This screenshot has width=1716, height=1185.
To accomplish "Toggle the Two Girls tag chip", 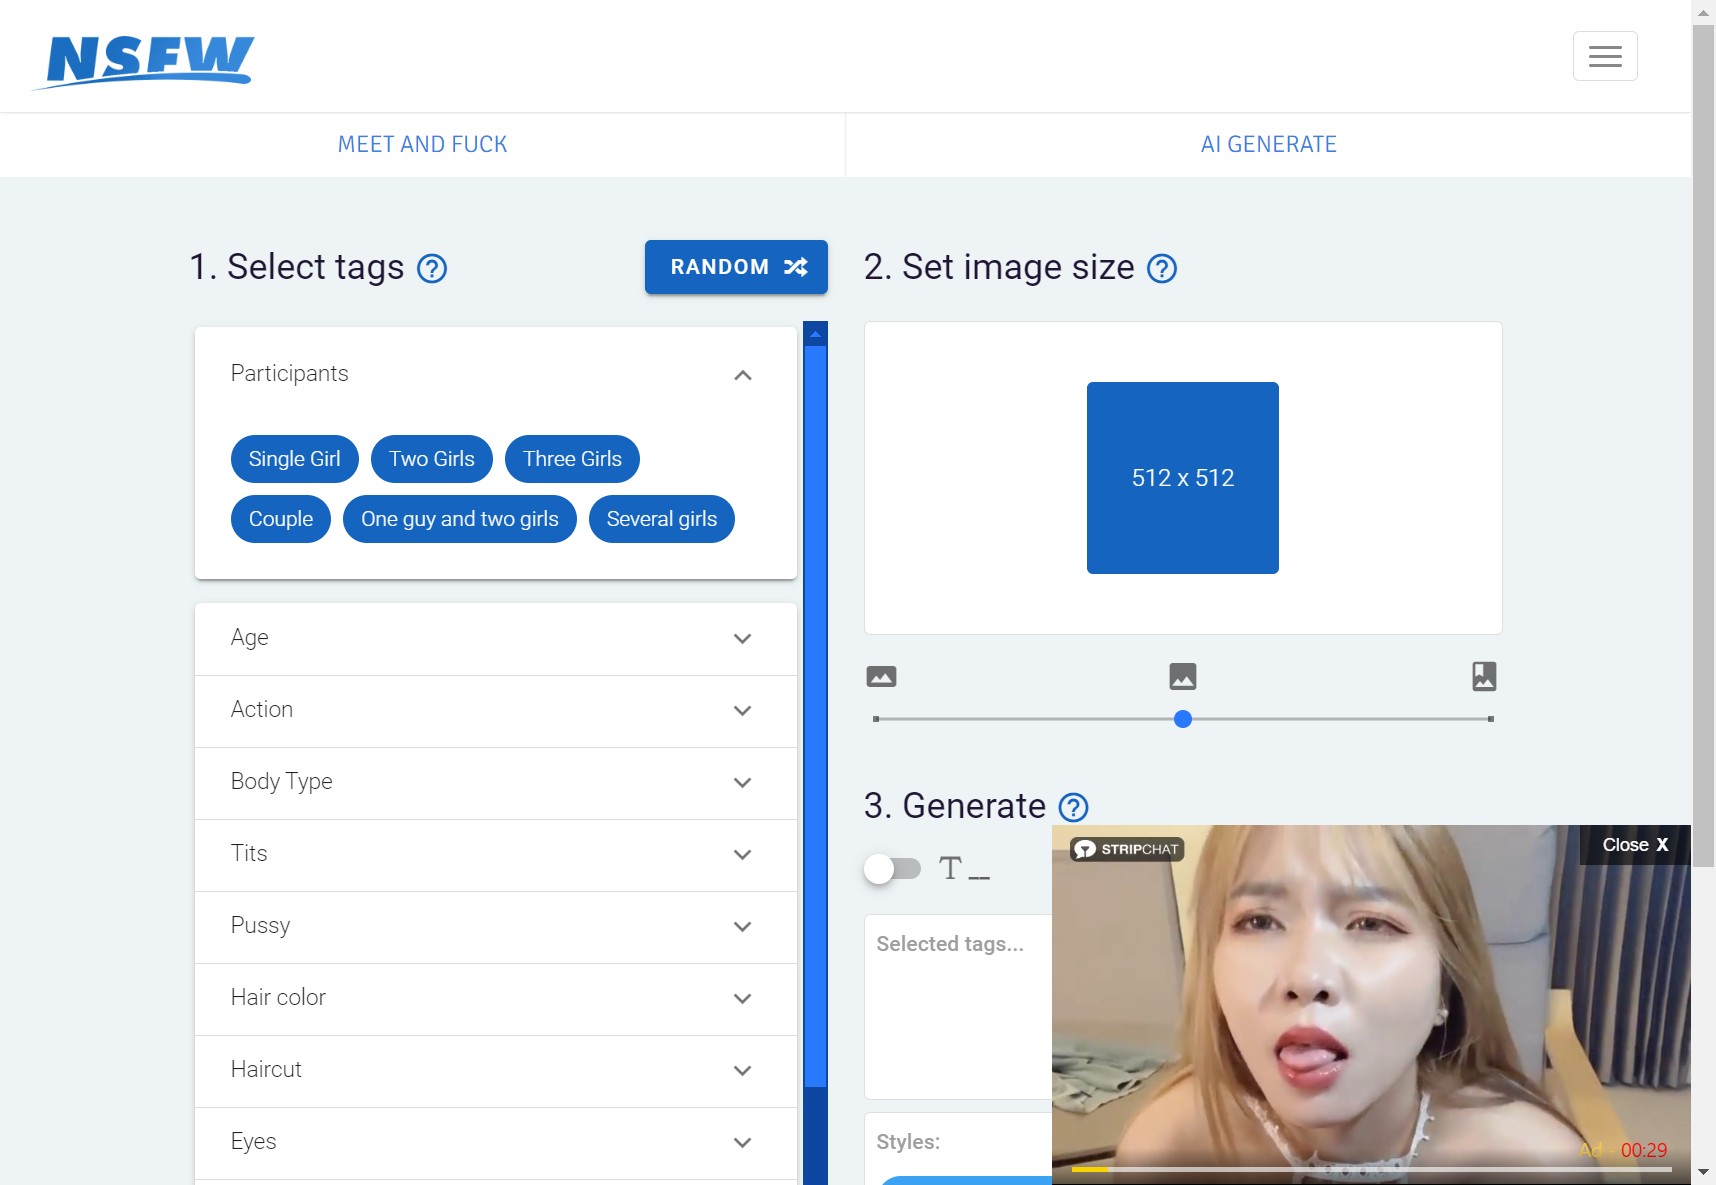I will point(431,459).
